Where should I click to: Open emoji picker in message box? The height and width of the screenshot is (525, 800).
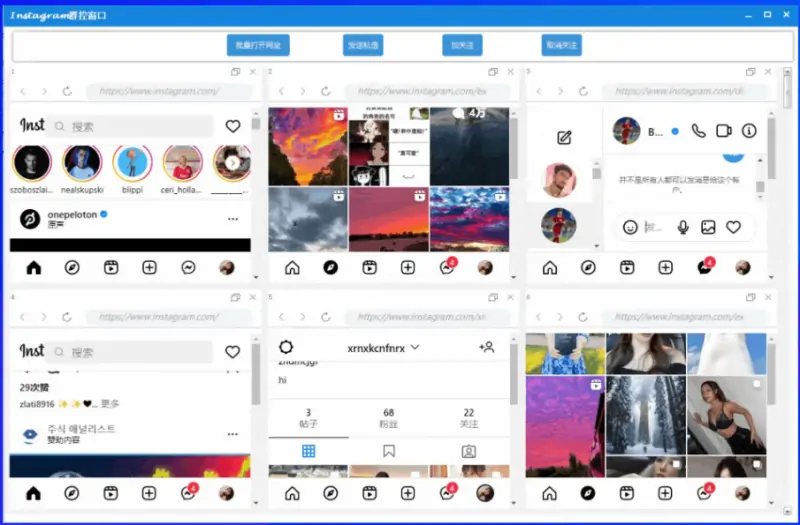tap(630, 227)
